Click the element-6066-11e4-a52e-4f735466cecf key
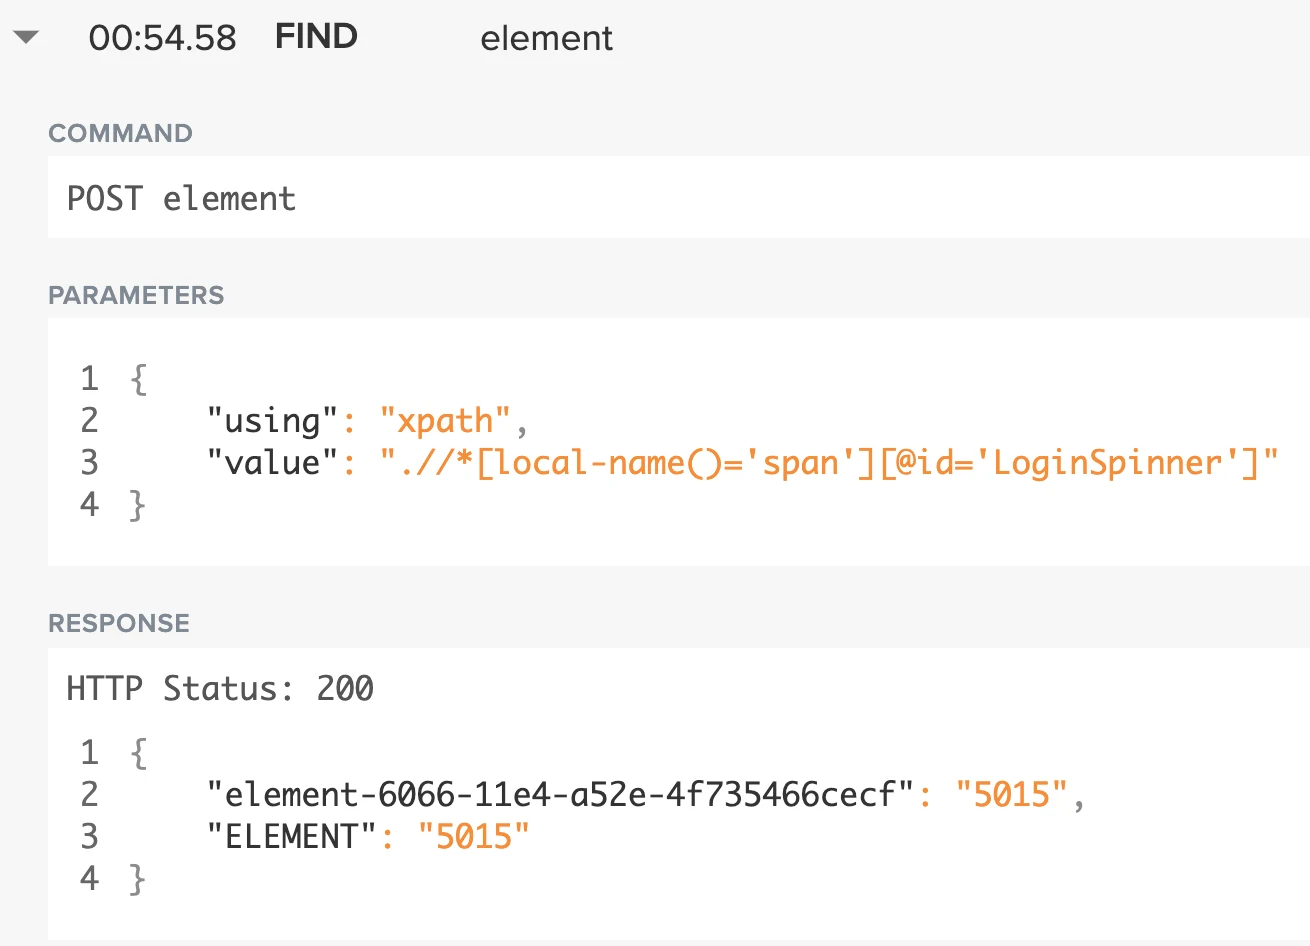The height and width of the screenshot is (946, 1310). [x=561, y=795]
